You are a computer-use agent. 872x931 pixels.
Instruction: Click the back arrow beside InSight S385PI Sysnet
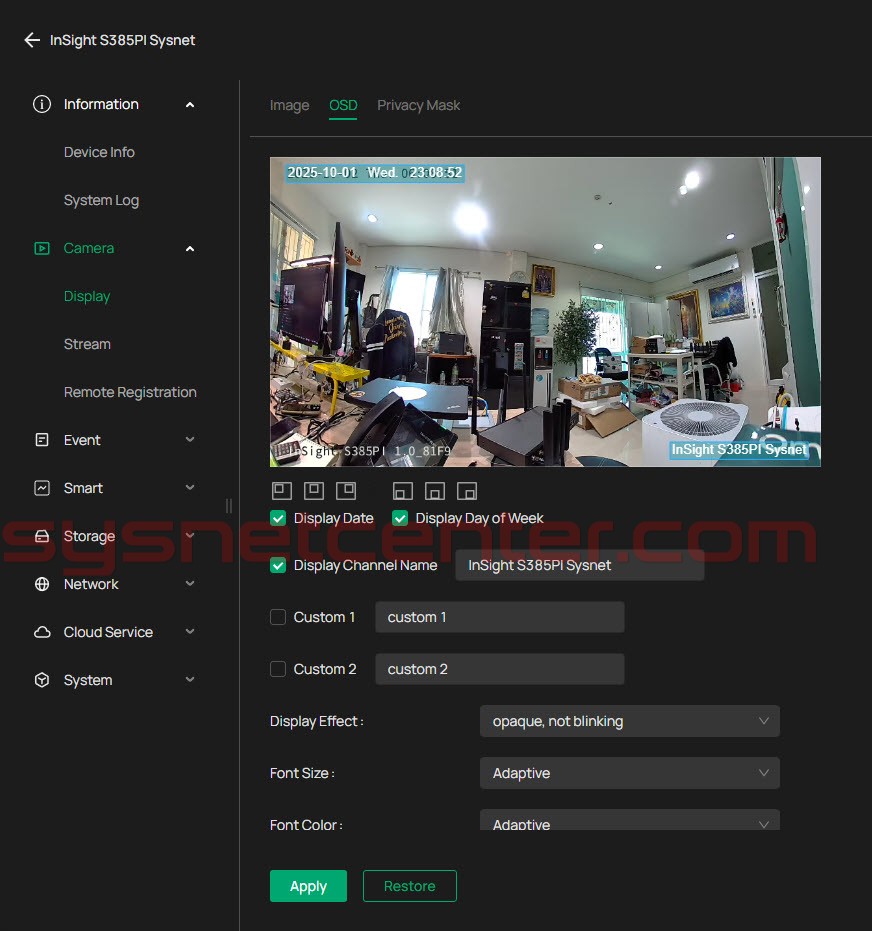(x=32, y=40)
